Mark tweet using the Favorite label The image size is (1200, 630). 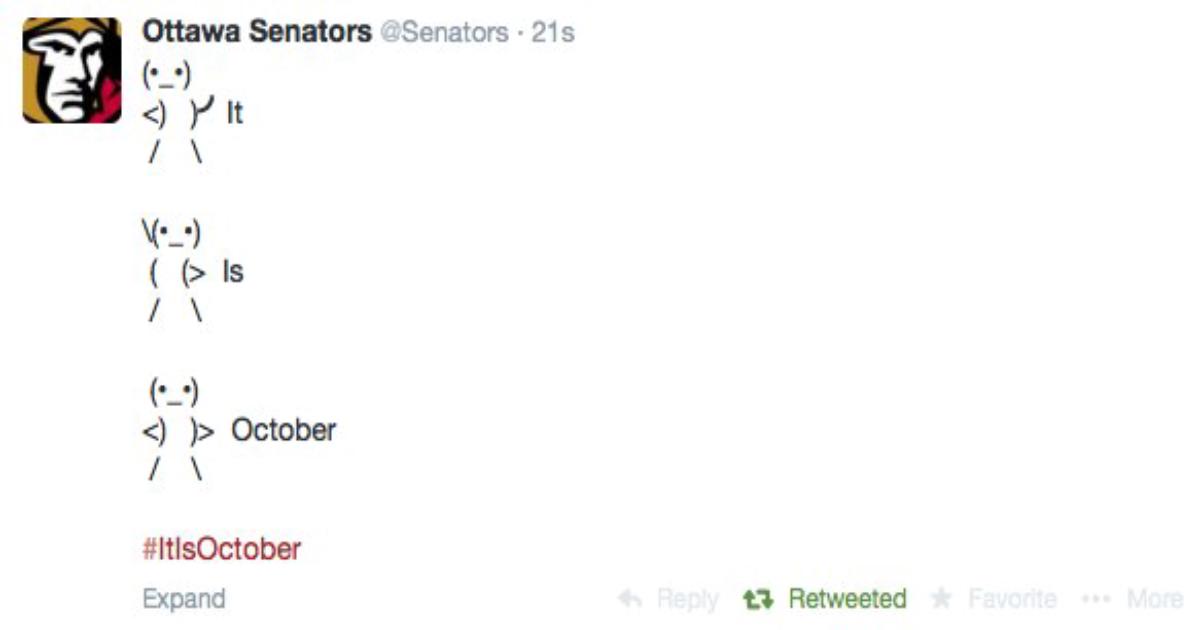(x=1012, y=599)
